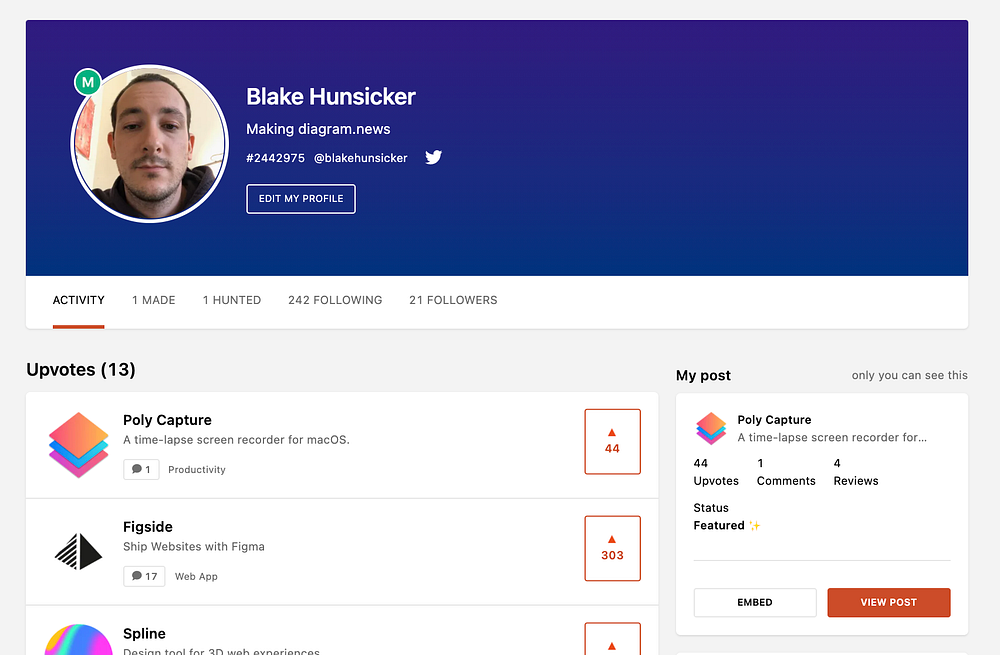The width and height of the screenshot is (1000, 655).
Task: Click 'A time-lapse screen recorder for macOS.' text
Action: (x=237, y=440)
